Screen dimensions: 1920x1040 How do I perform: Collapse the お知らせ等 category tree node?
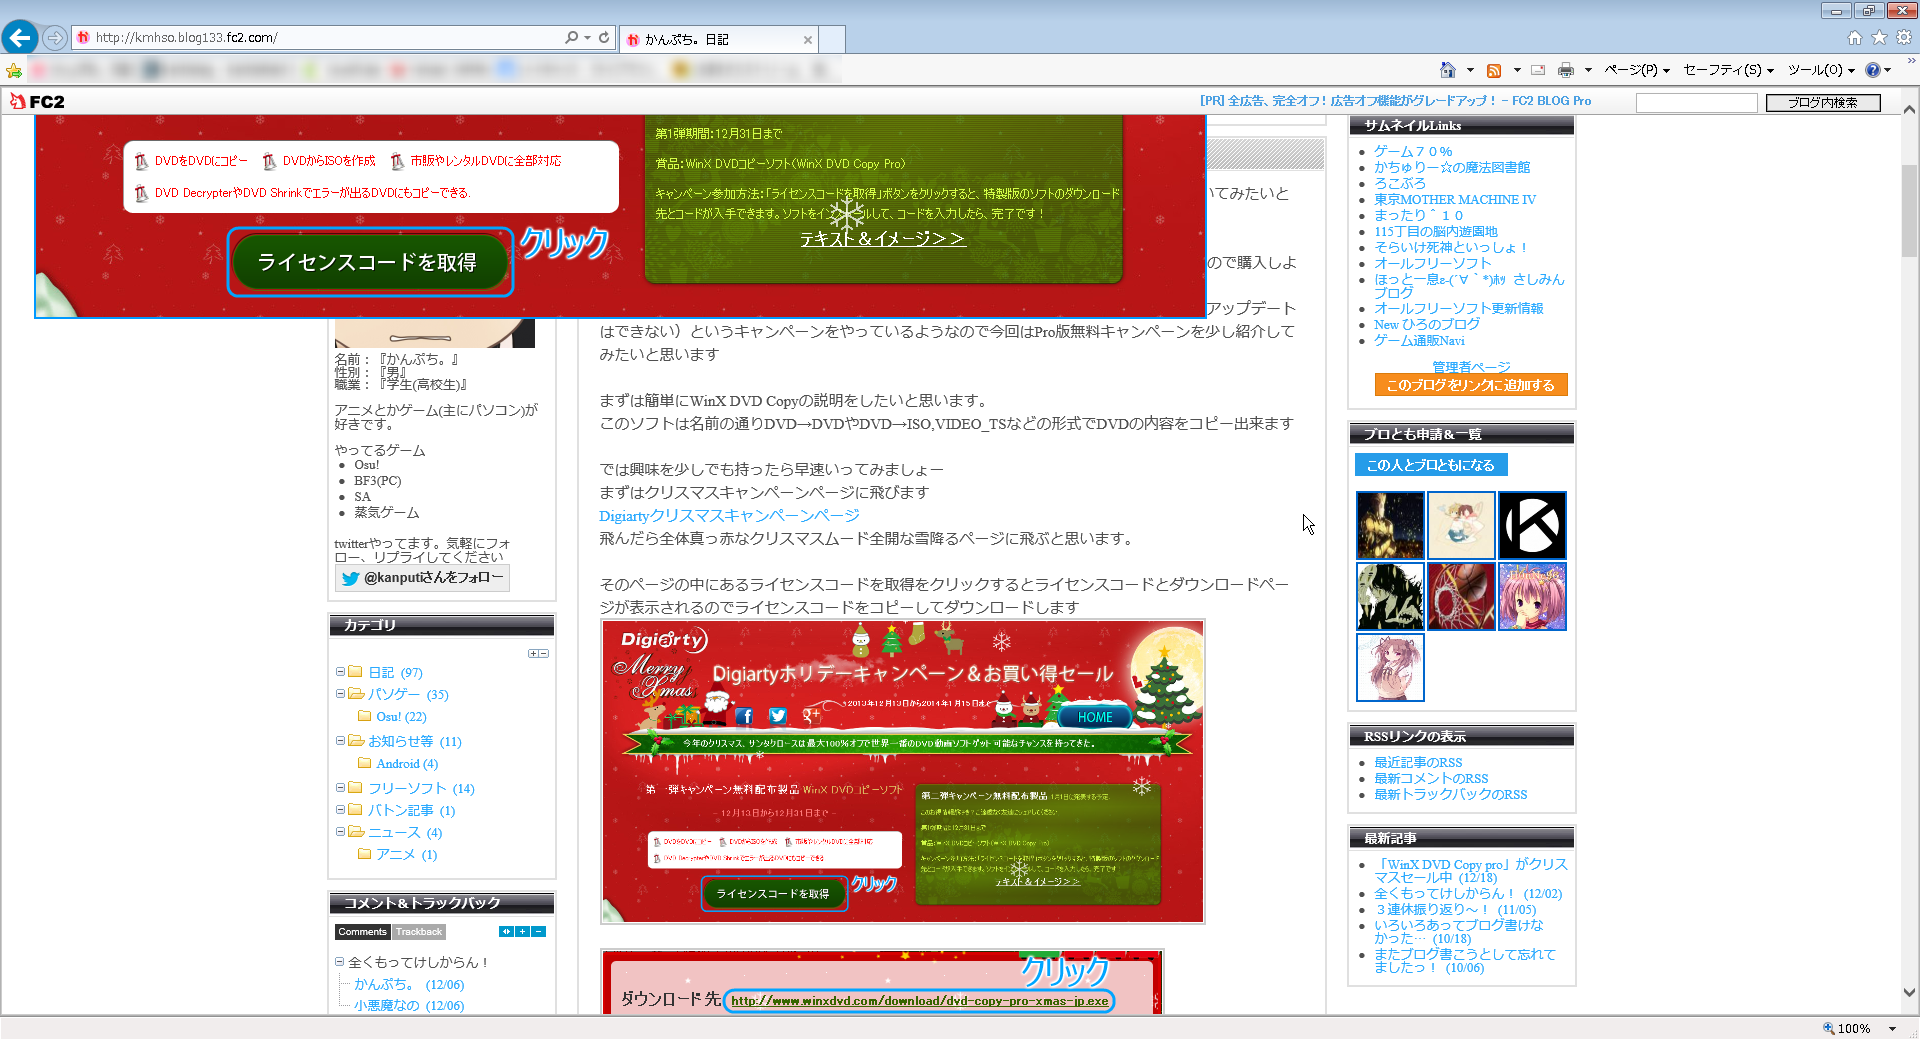pos(340,741)
